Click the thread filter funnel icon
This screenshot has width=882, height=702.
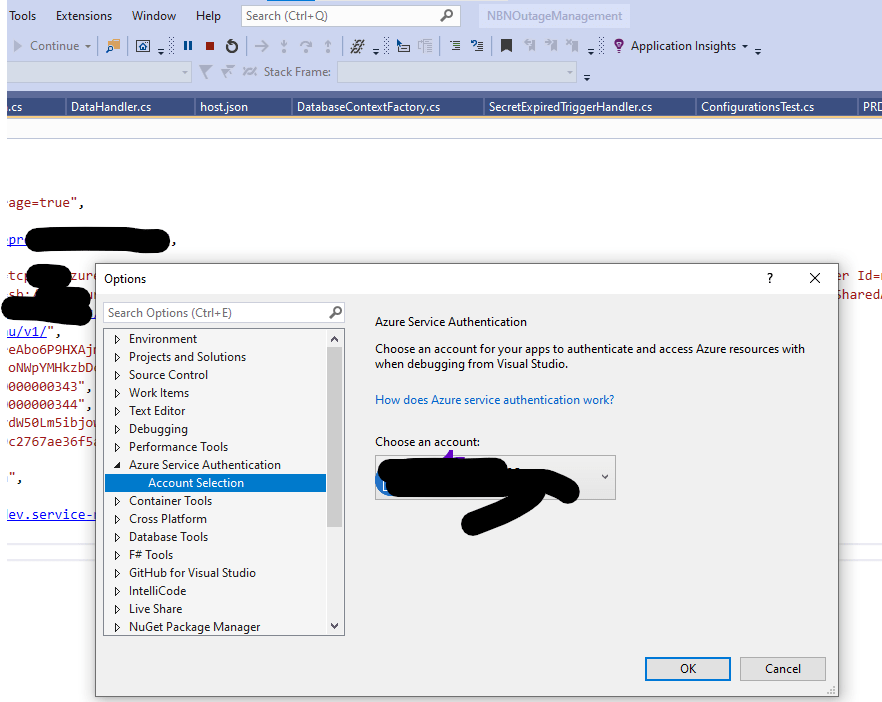coord(205,72)
